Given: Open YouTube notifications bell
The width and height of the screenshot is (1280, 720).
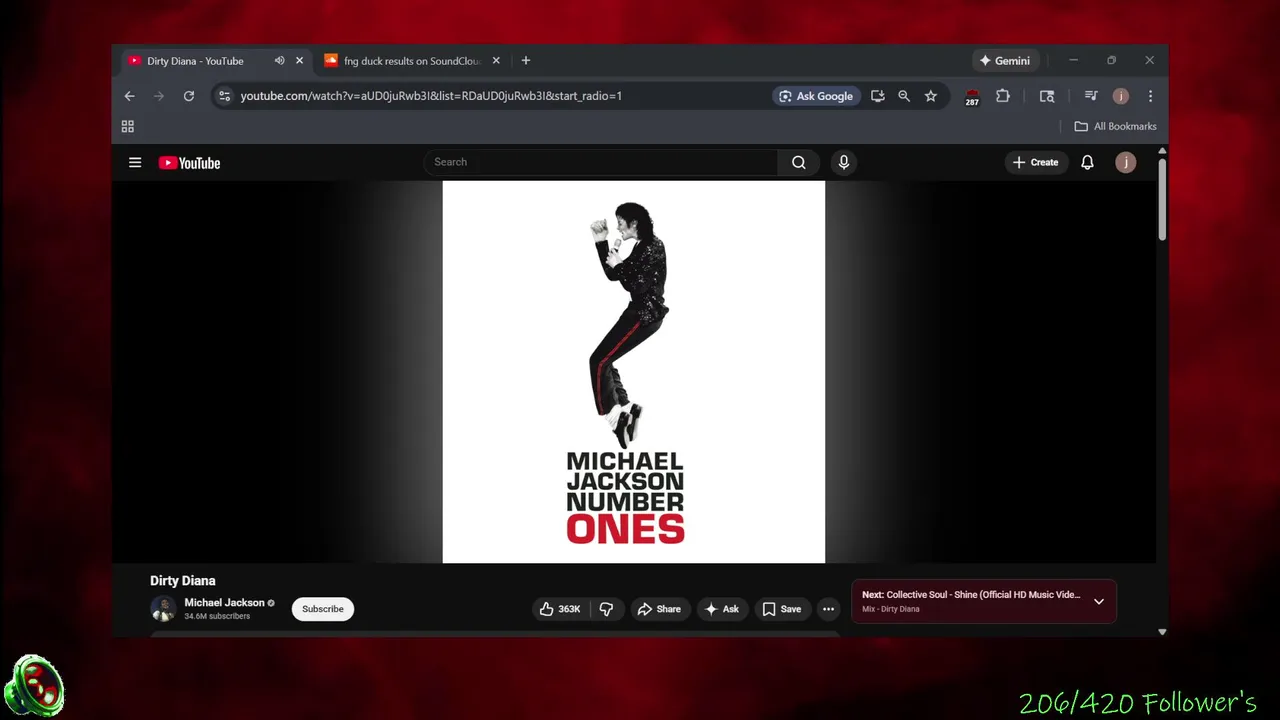Looking at the screenshot, I should coord(1087,162).
